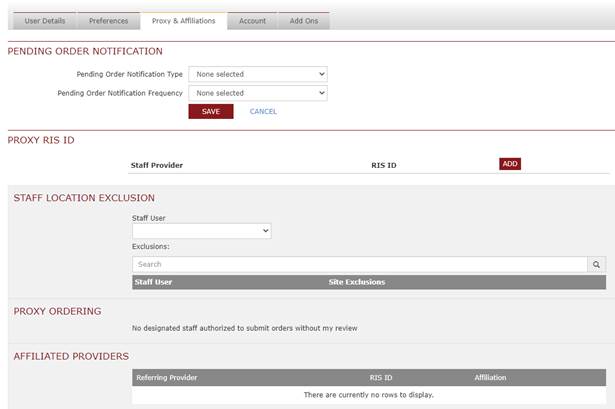Screen dimensions: 615x409
Task: Click ADD button in Proxy RIS ID
Action: 510,164
